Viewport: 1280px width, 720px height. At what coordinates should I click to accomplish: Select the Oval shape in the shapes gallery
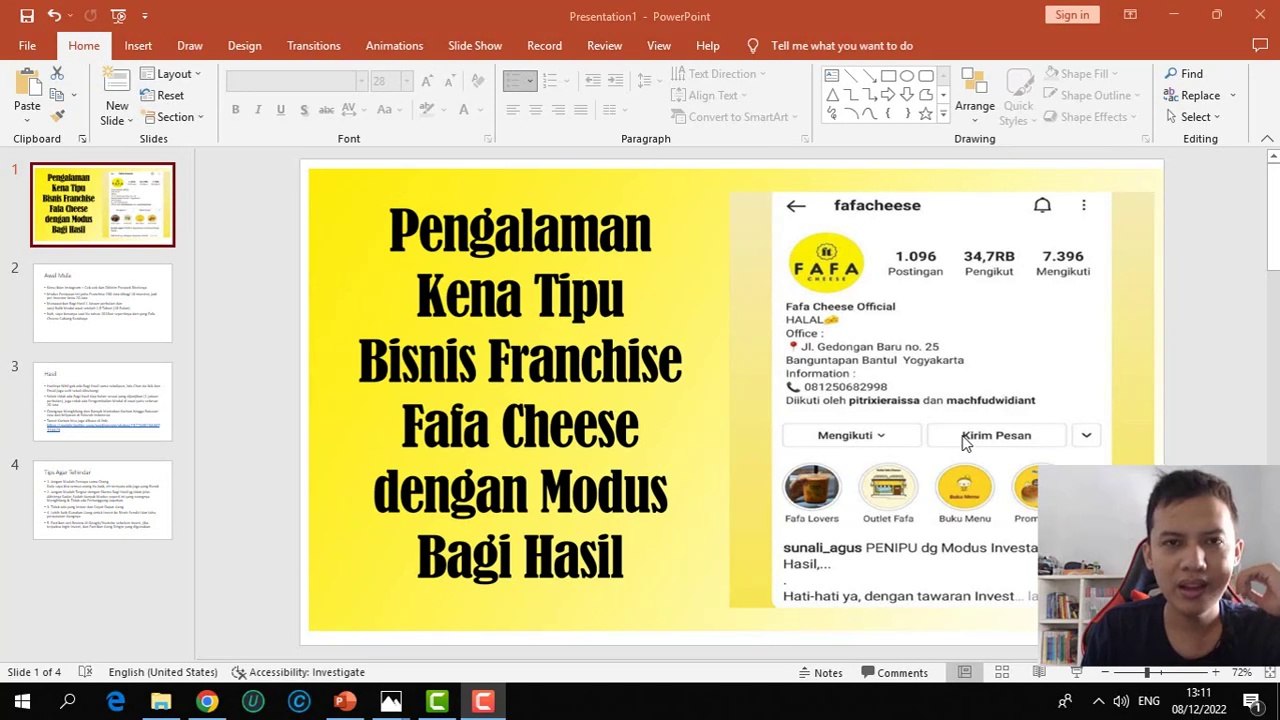click(x=906, y=76)
